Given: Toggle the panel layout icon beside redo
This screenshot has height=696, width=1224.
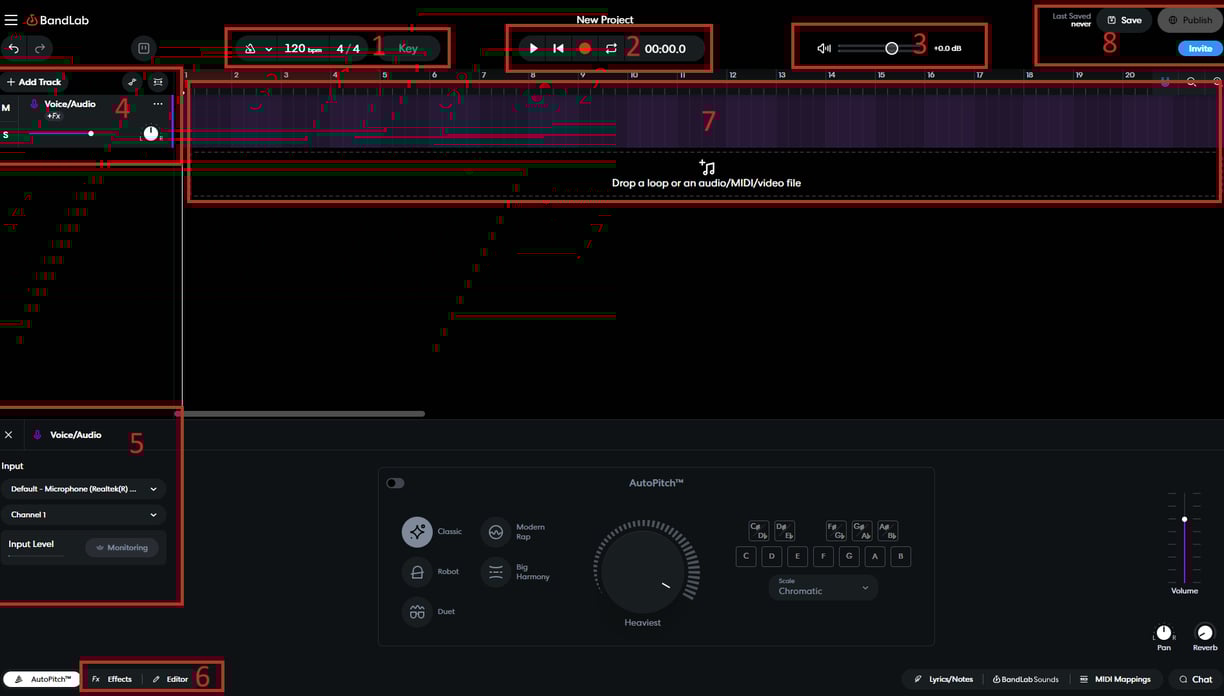Looking at the screenshot, I should pyautogui.click(x=143, y=48).
